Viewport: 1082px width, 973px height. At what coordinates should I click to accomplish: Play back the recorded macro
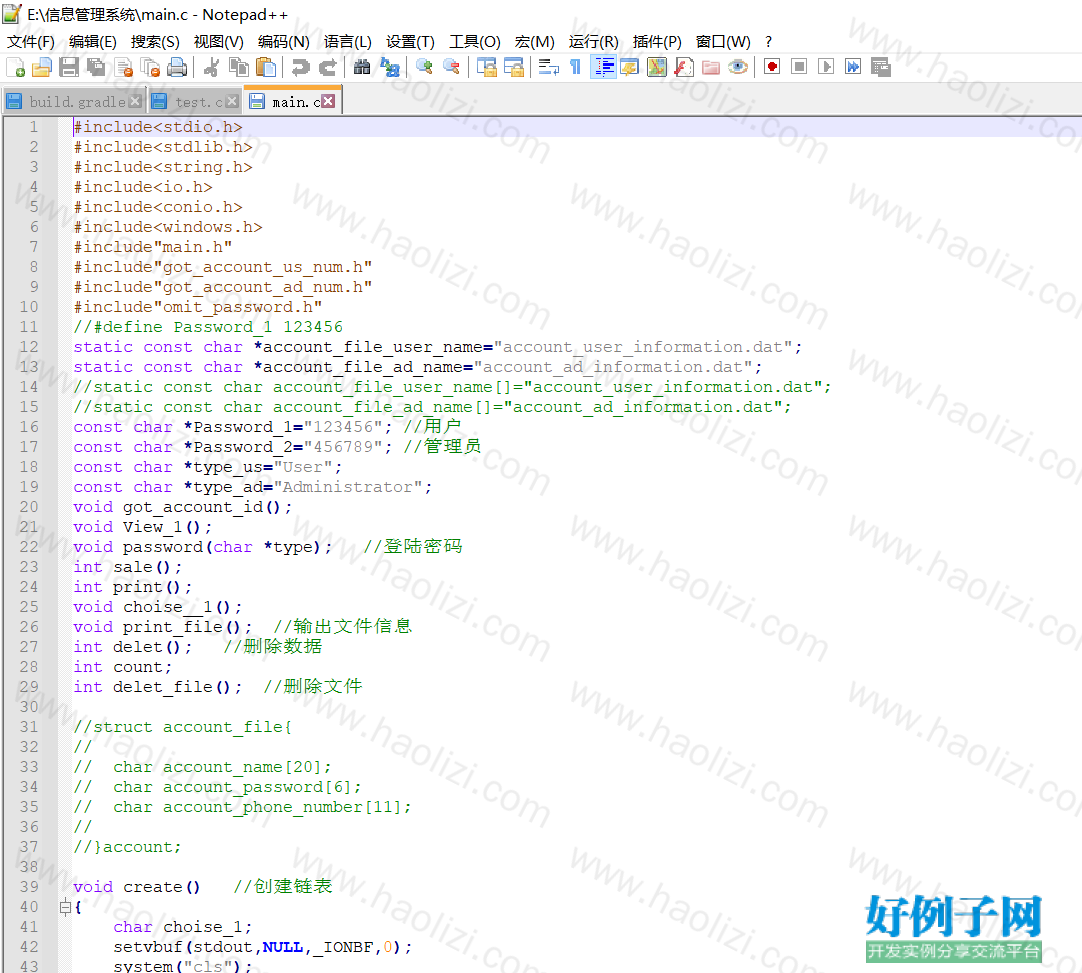point(826,67)
